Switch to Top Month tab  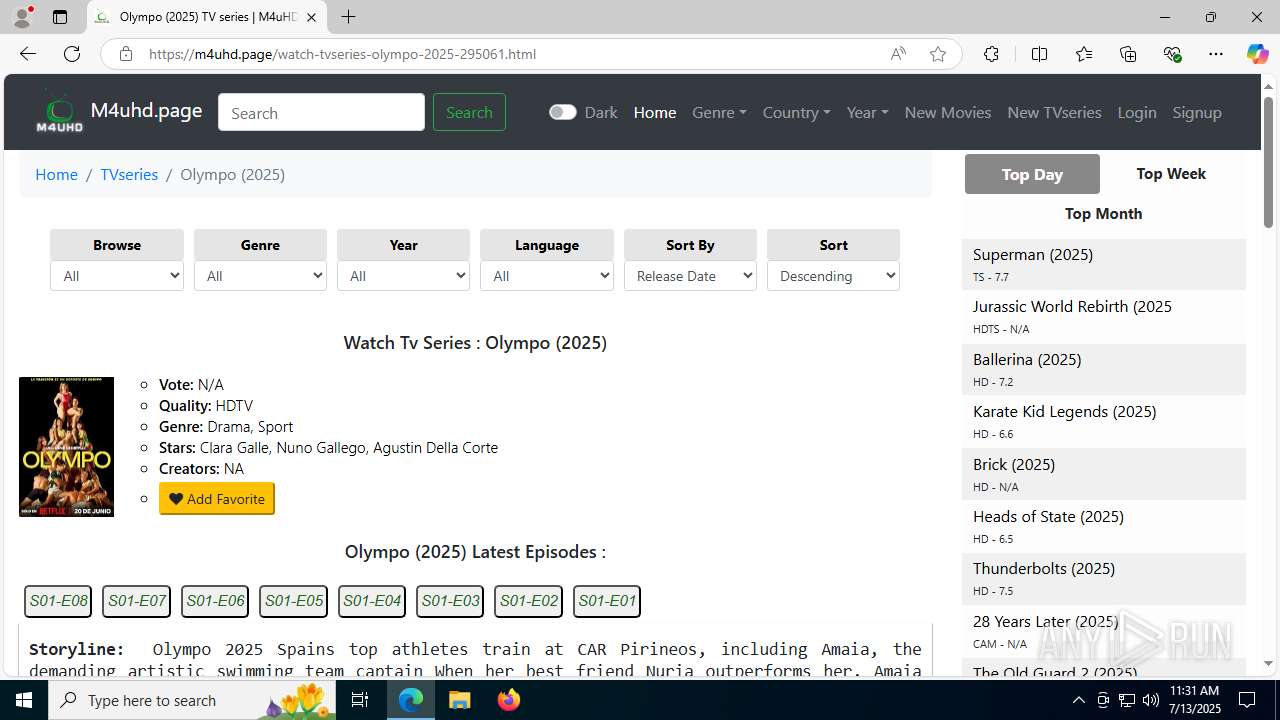click(x=1103, y=213)
